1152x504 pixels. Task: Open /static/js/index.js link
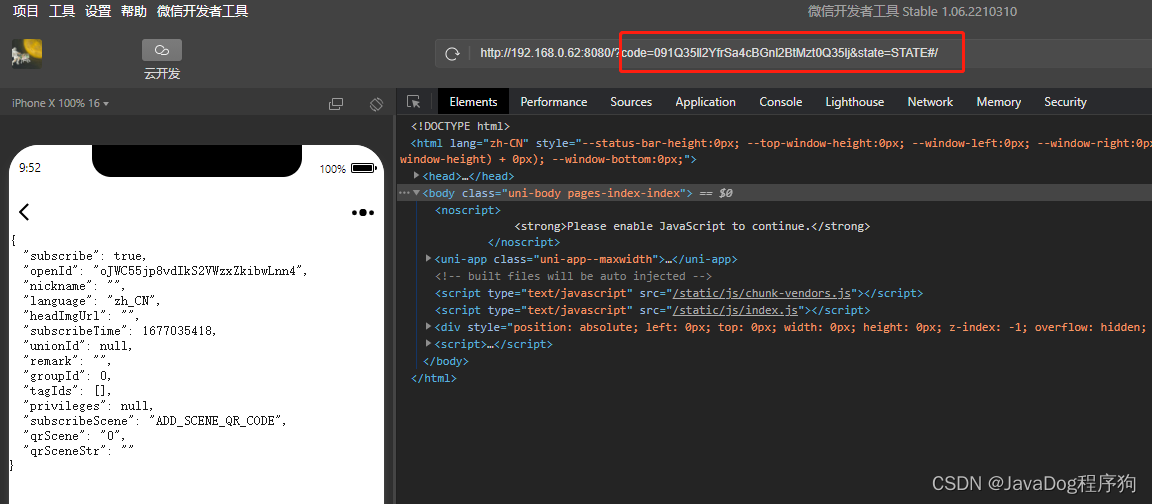735,310
